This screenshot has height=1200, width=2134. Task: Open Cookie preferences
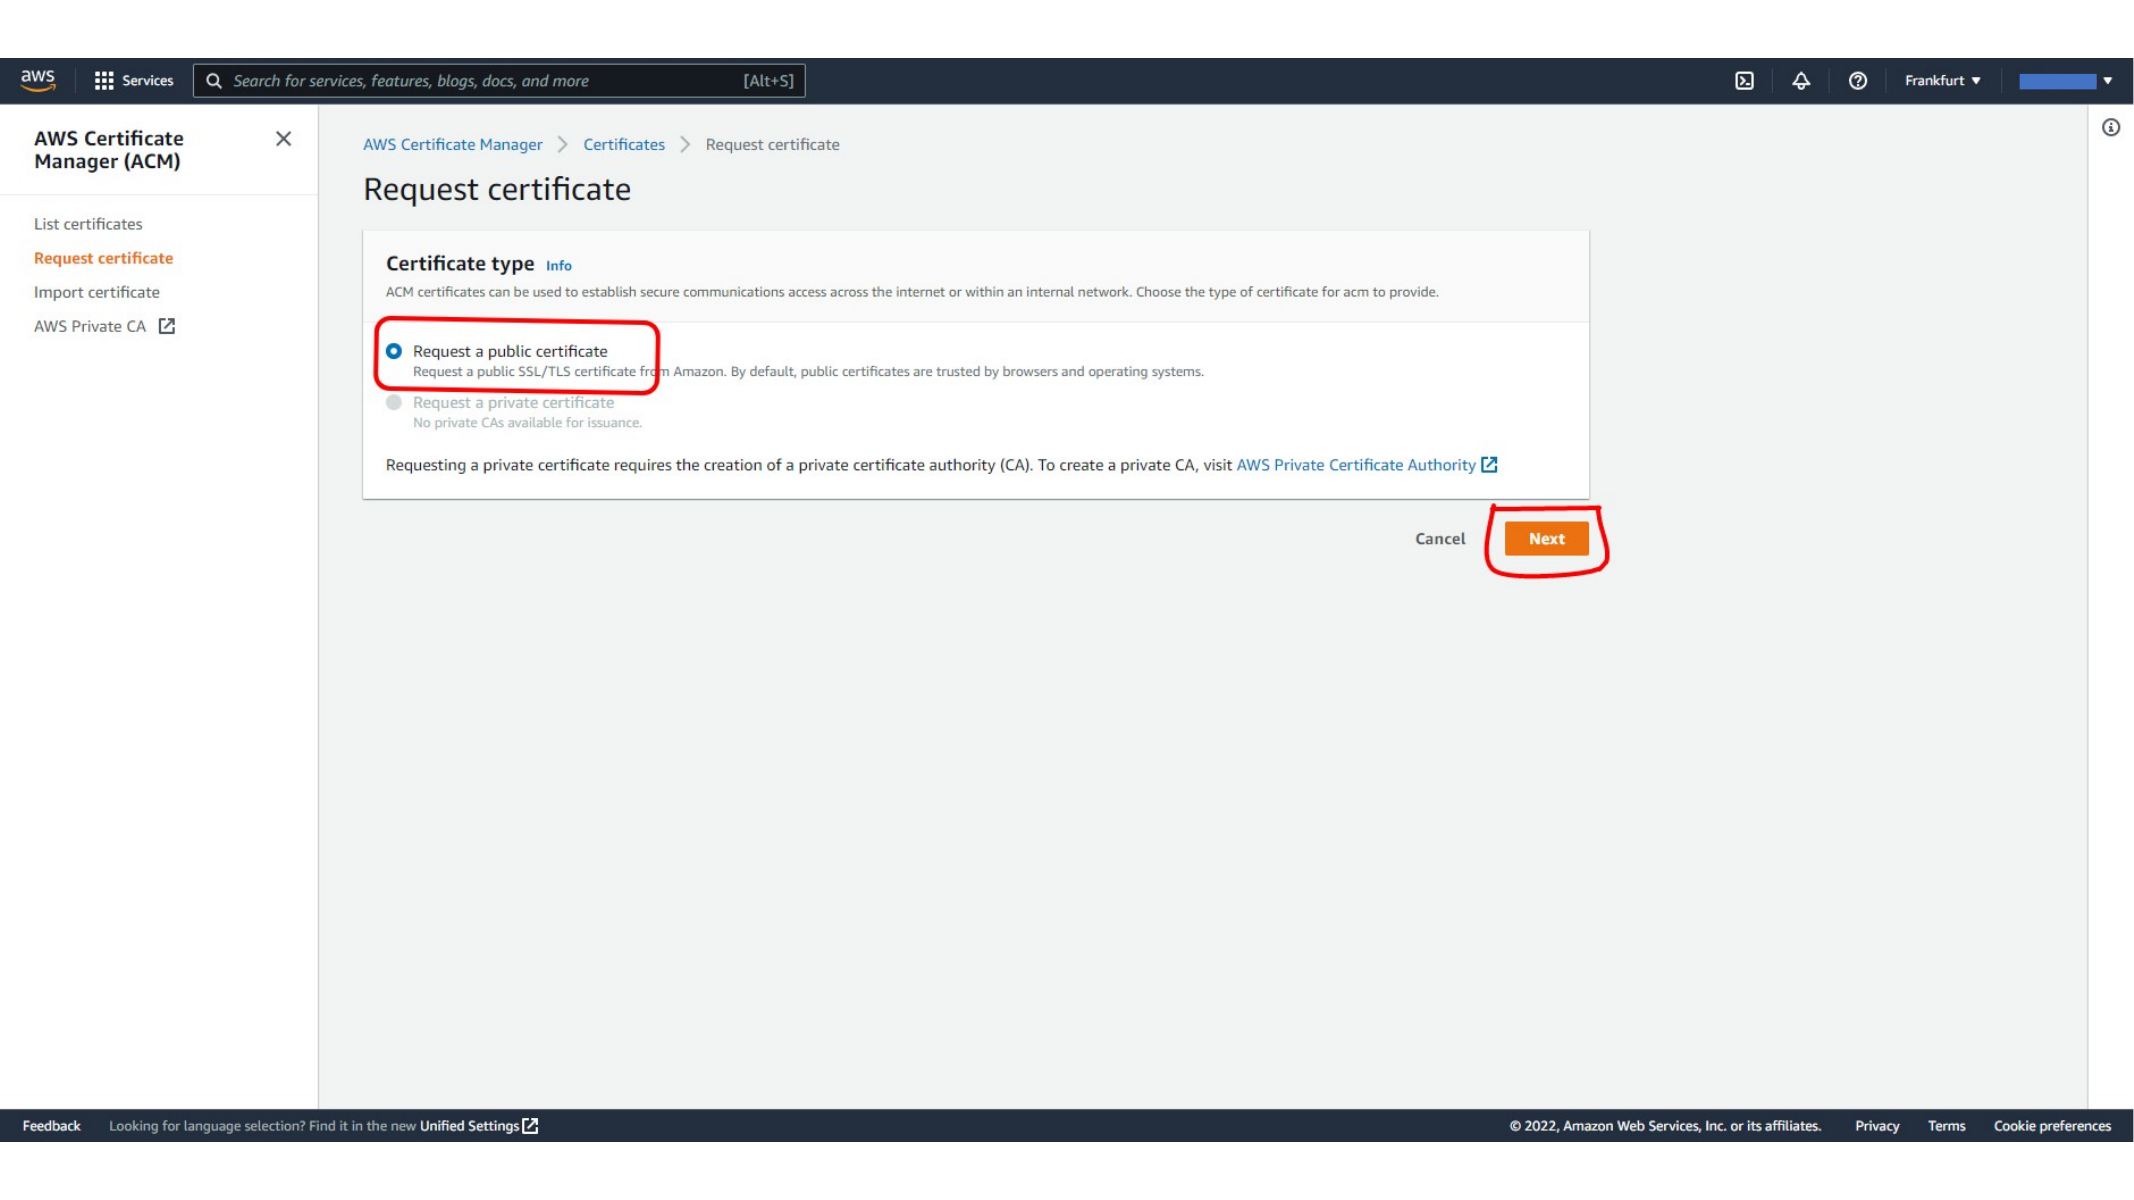pyautogui.click(x=2052, y=1126)
